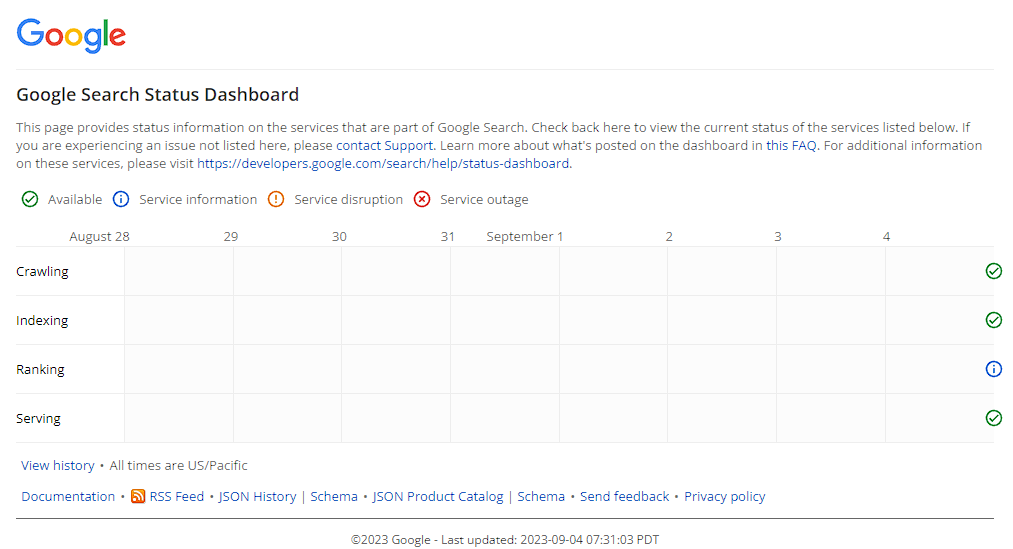Click the blue Service information legend icon
This screenshot has width=1013, height=549.
coord(121,199)
